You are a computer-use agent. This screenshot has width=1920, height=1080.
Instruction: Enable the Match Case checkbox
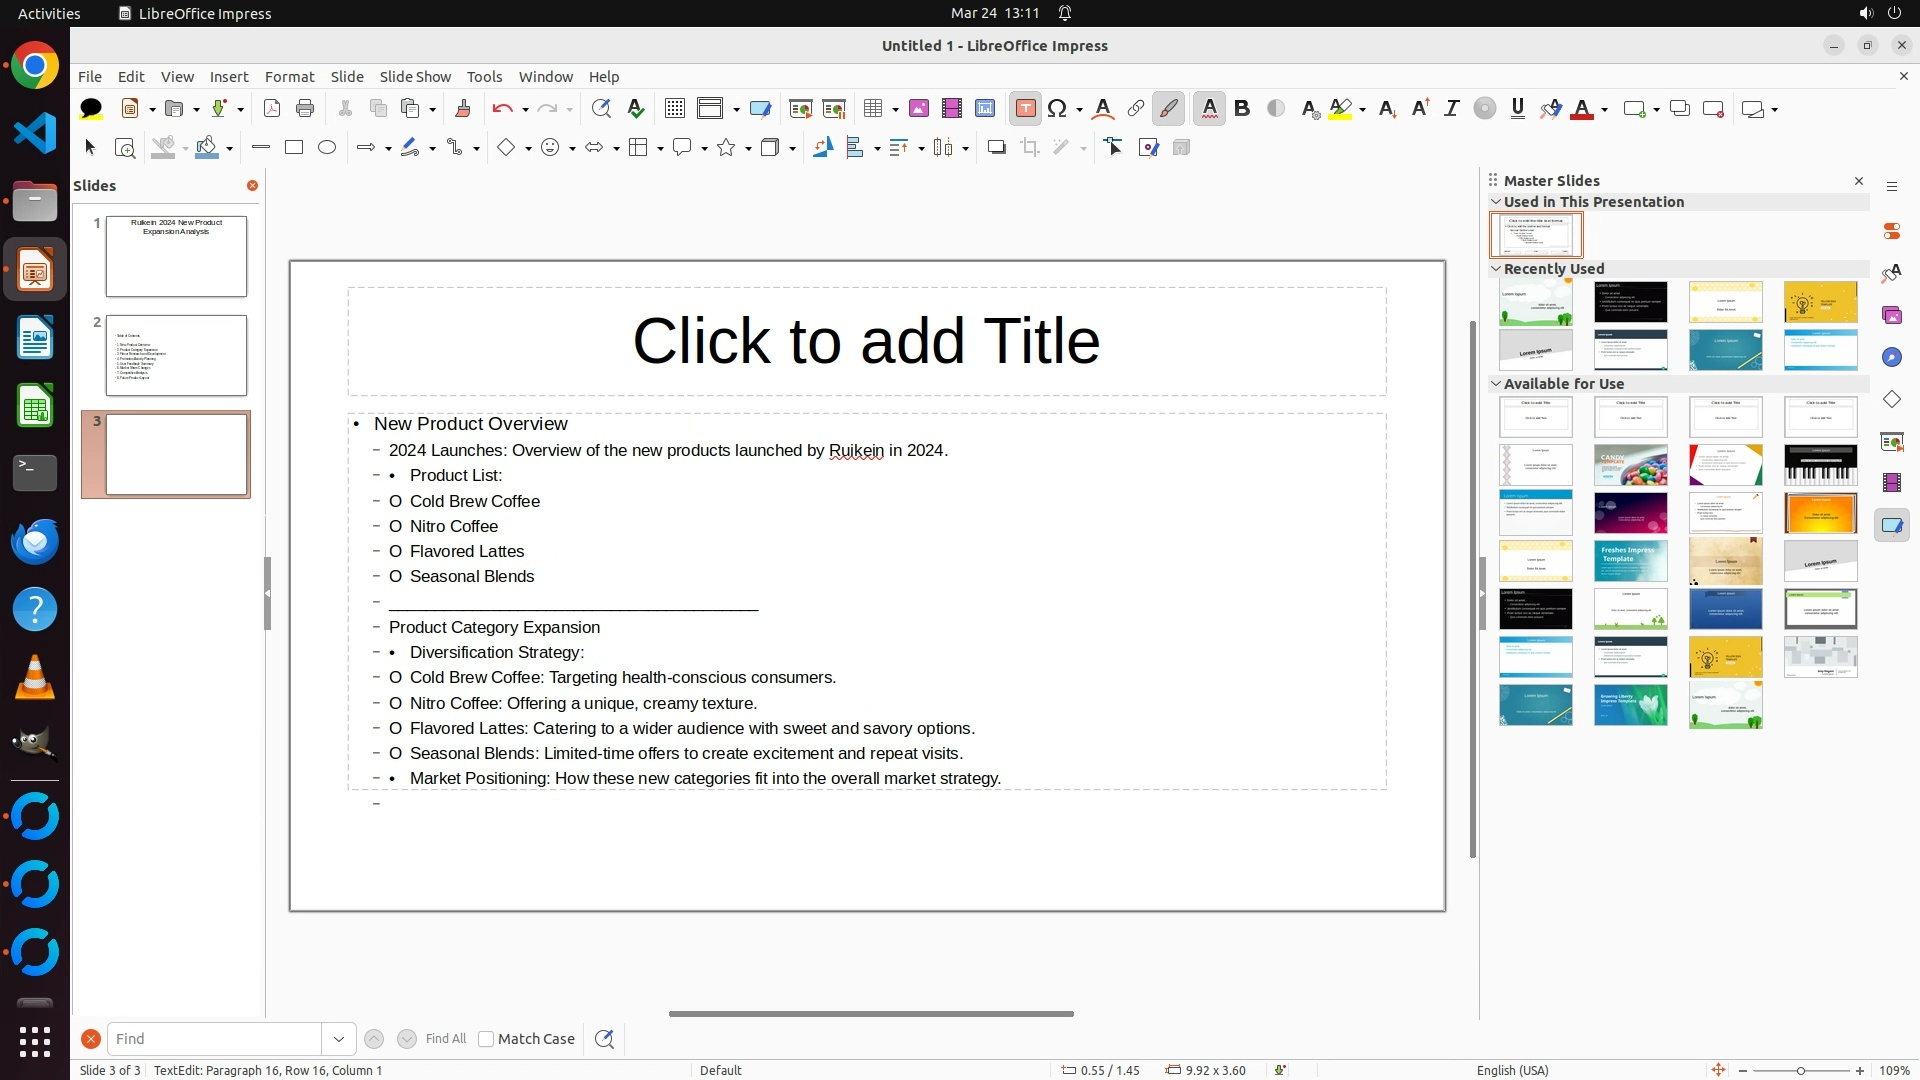tap(486, 1039)
